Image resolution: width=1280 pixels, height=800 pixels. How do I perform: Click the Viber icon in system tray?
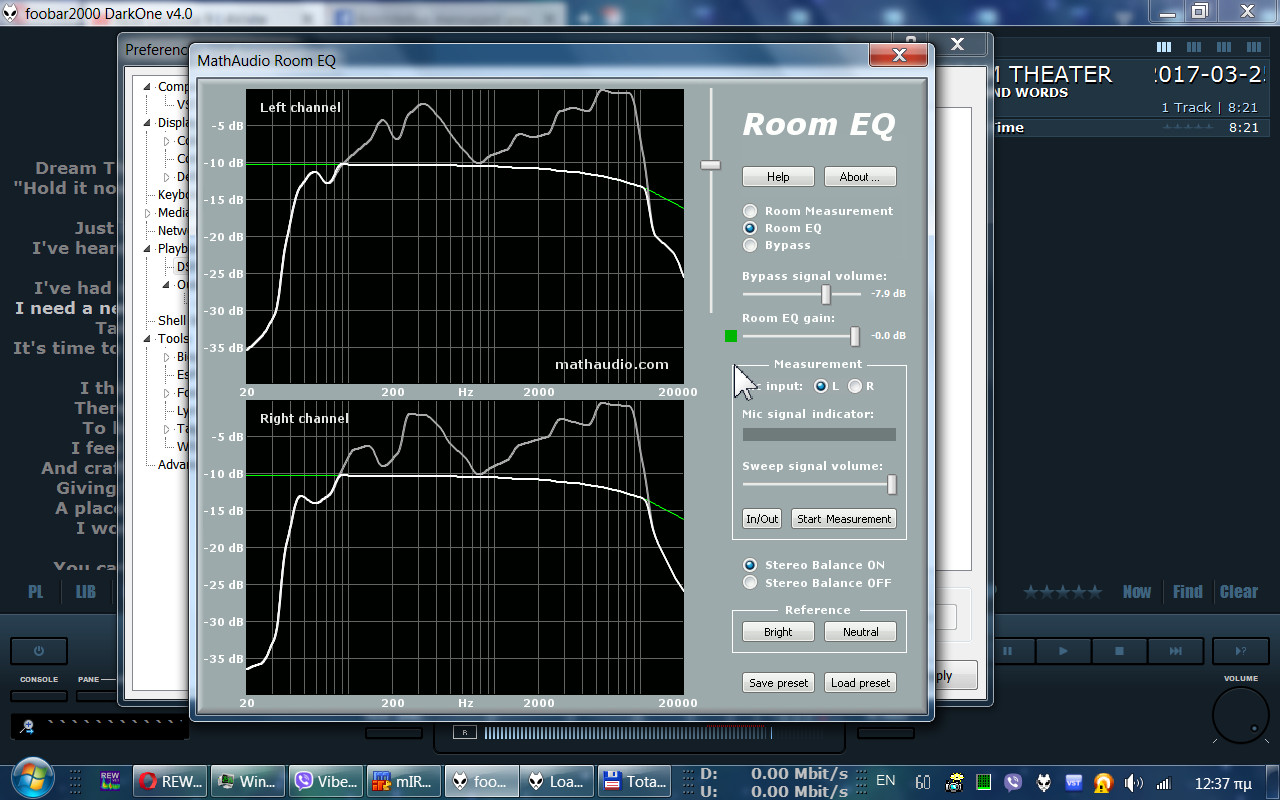(x=1013, y=782)
